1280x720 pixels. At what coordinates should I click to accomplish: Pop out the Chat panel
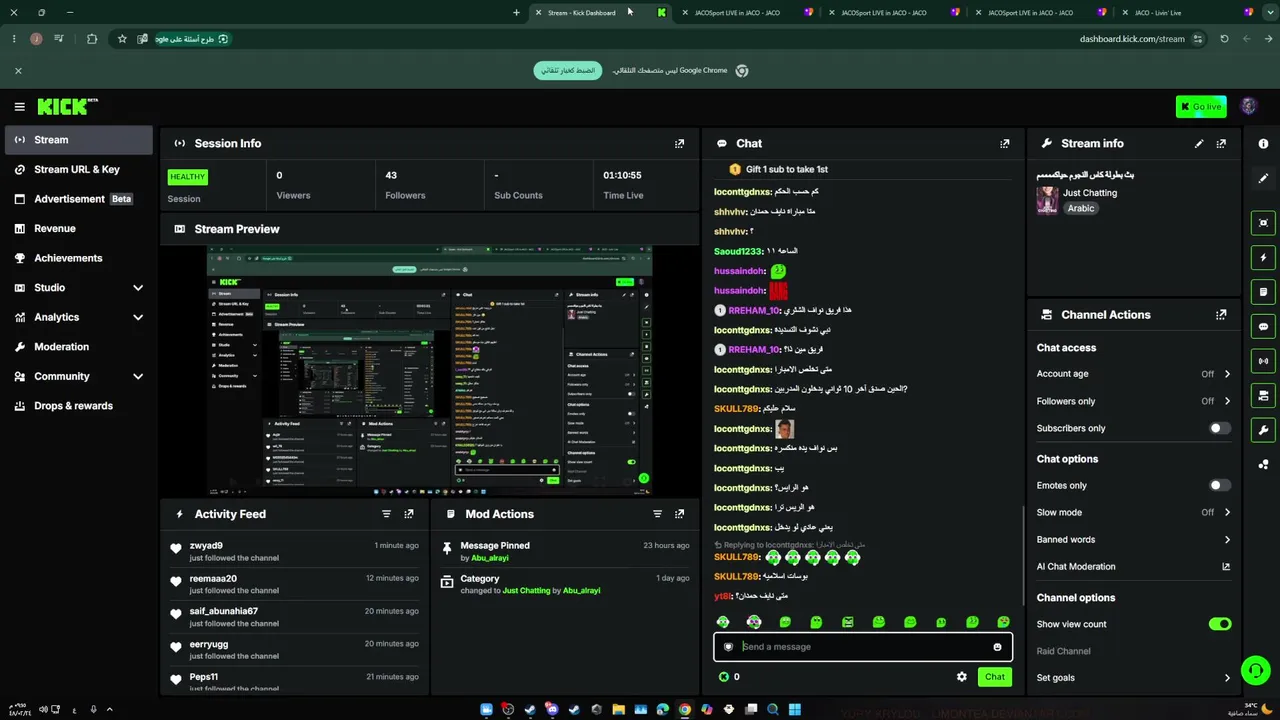pyautogui.click(x=1005, y=143)
